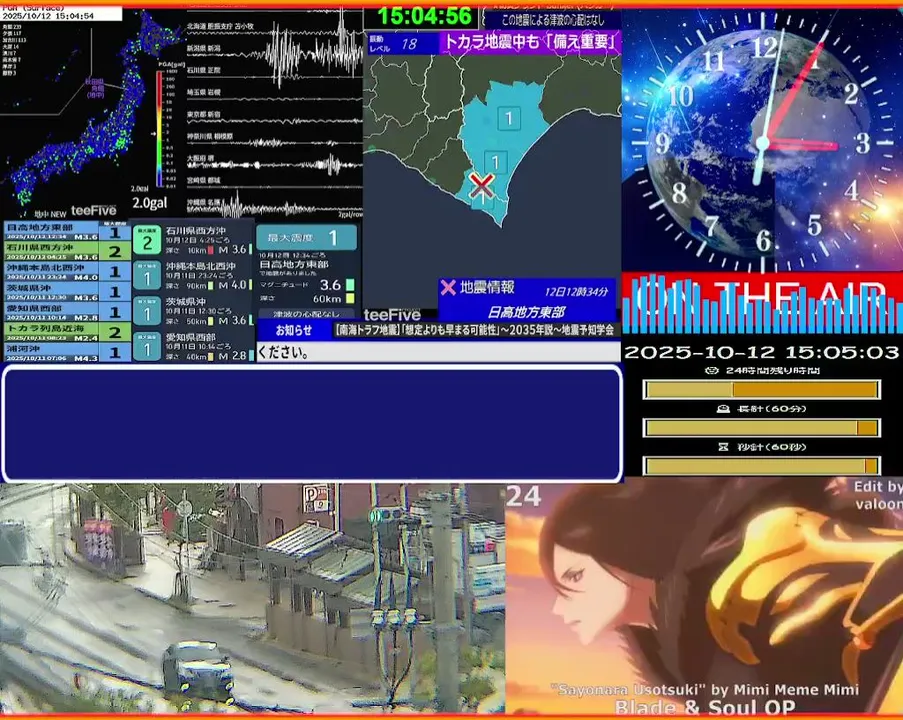Click the 長針(60分) minute progress bar
903x720 pixels.
pos(761,428)
